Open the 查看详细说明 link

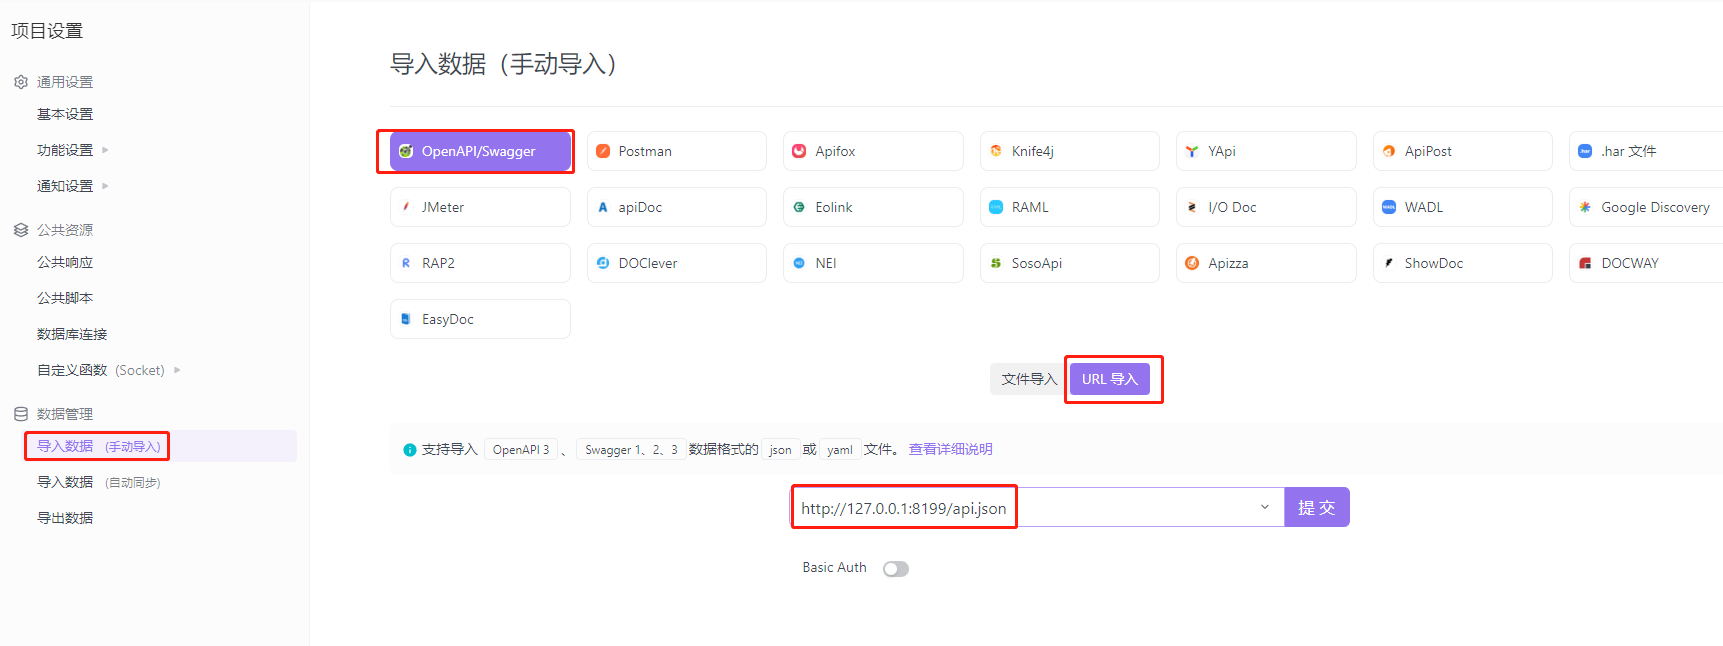pyautogui.click(x=950, y=449)
